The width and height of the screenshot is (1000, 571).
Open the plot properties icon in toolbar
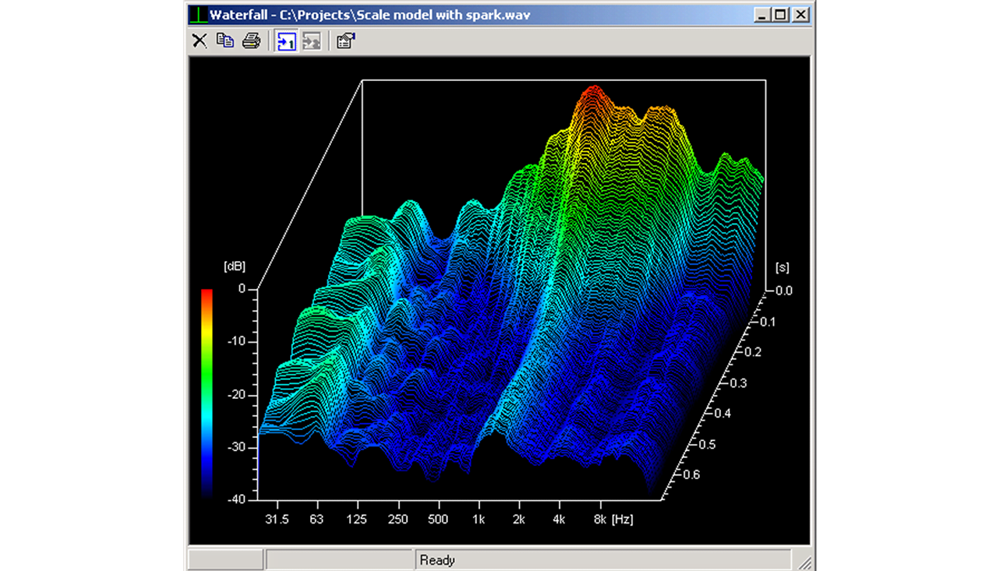coord(345,41)
